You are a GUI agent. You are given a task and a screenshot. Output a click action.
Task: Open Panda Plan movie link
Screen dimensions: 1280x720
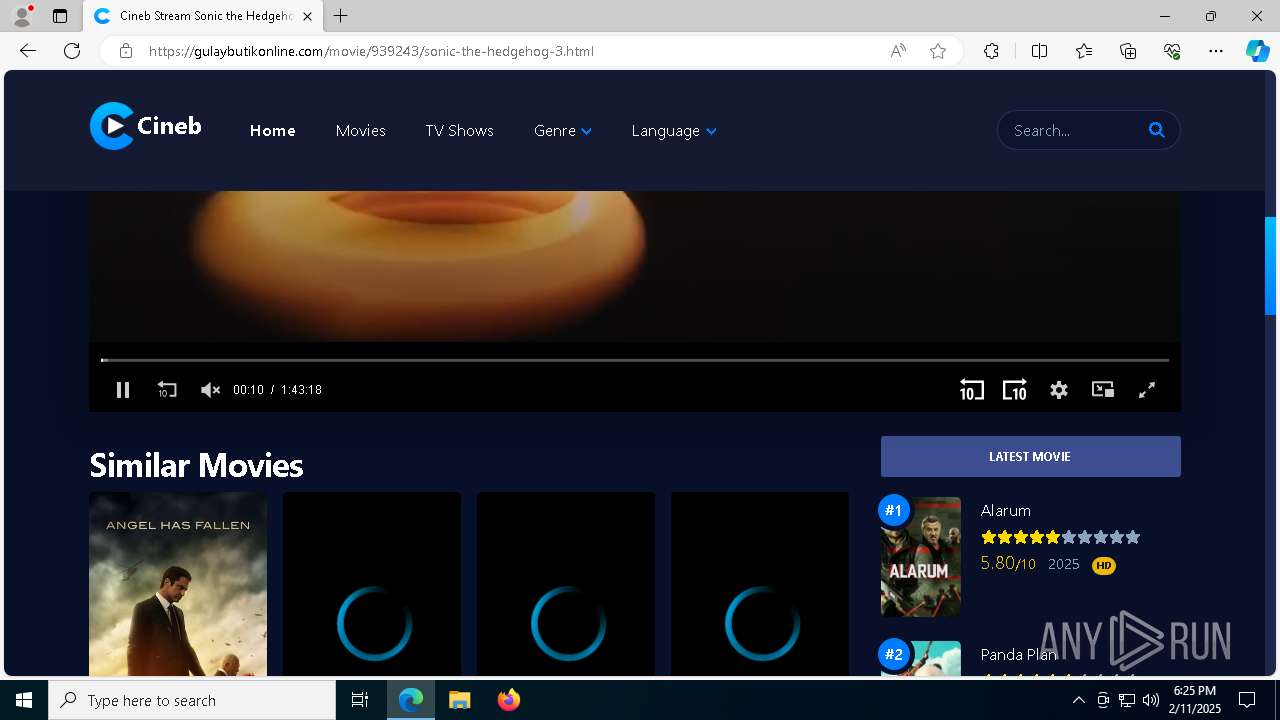coord(1019,654)
